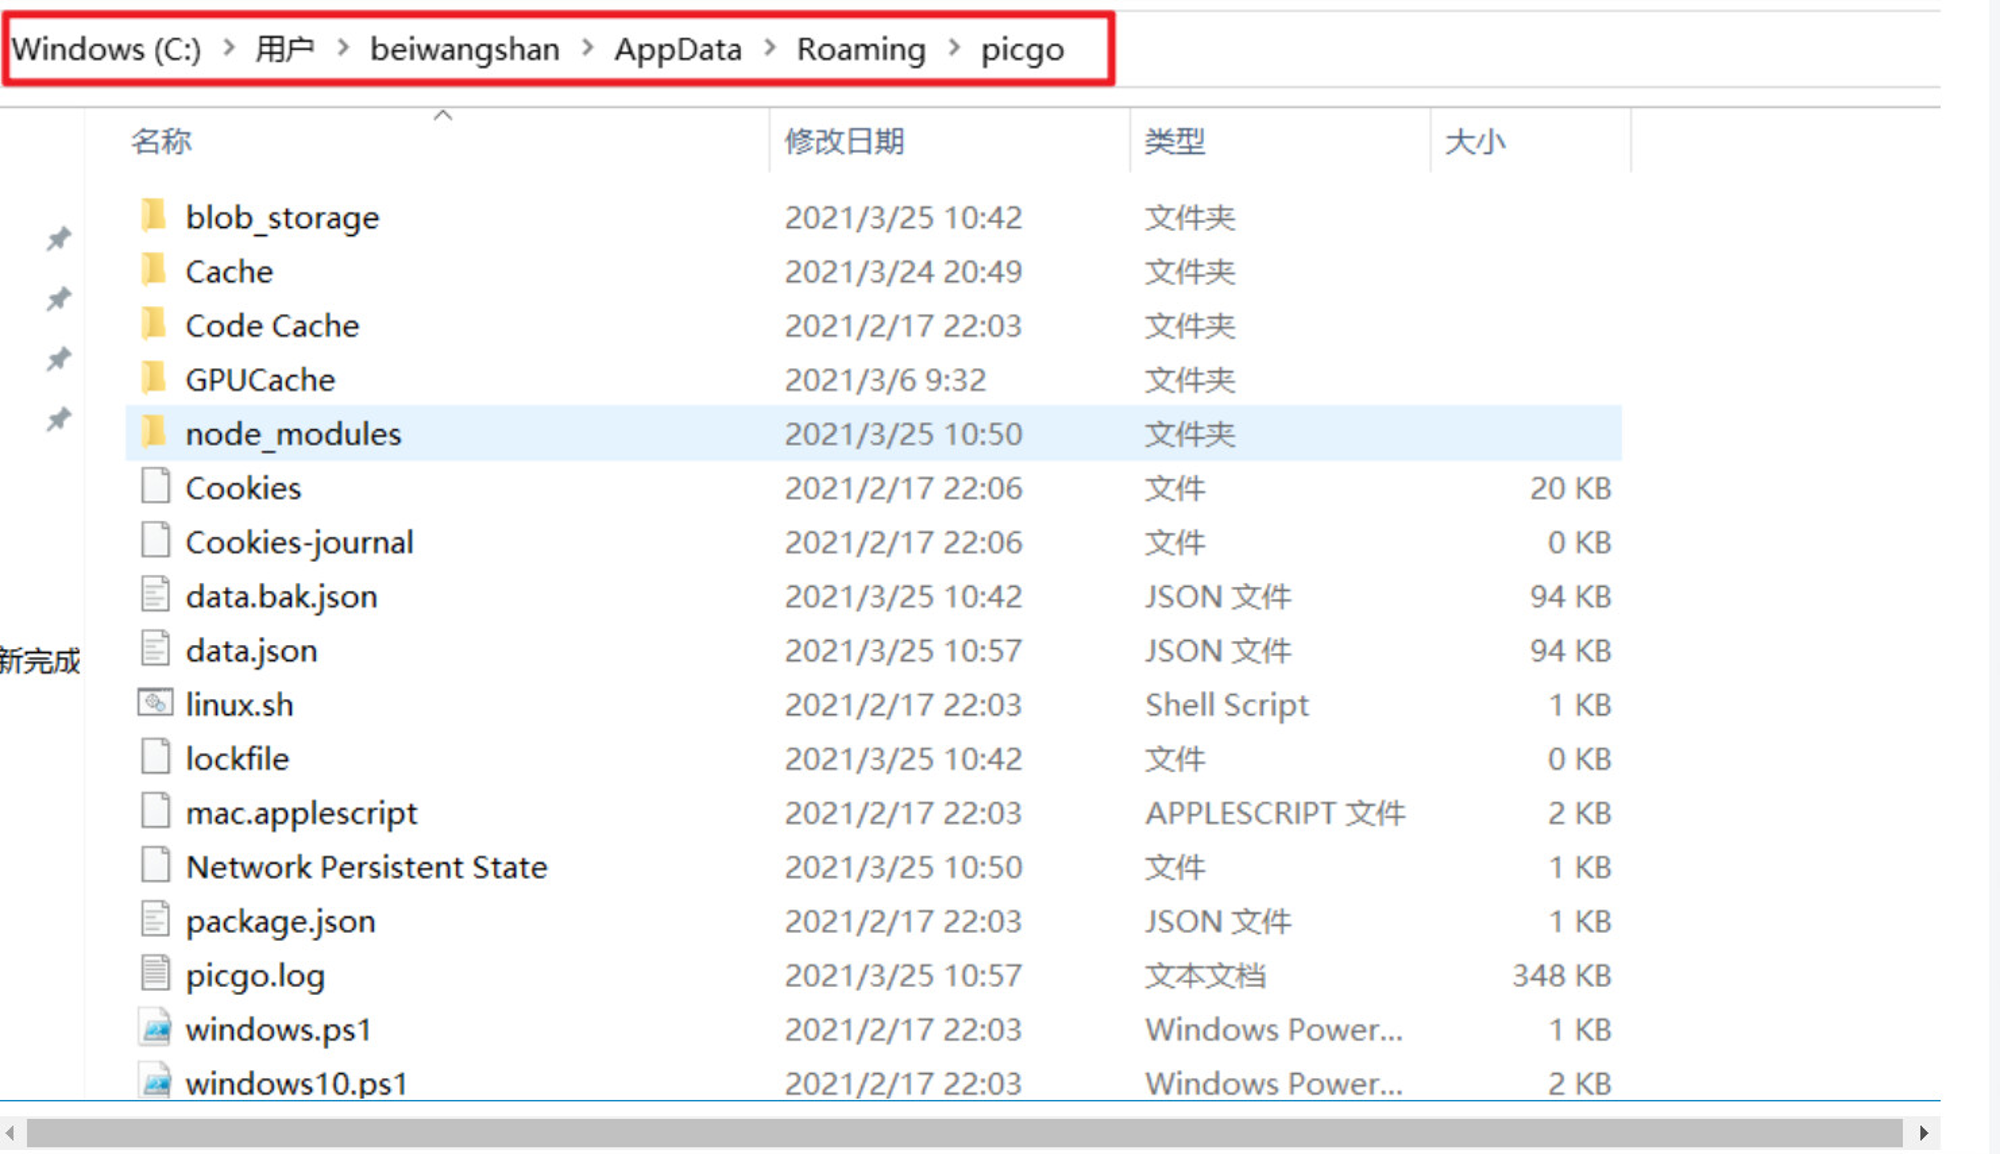Viewport: 2000px width, 1154px height.
Task: Click the 文本文档 type cell
Action: click(x=1206, y=975)
